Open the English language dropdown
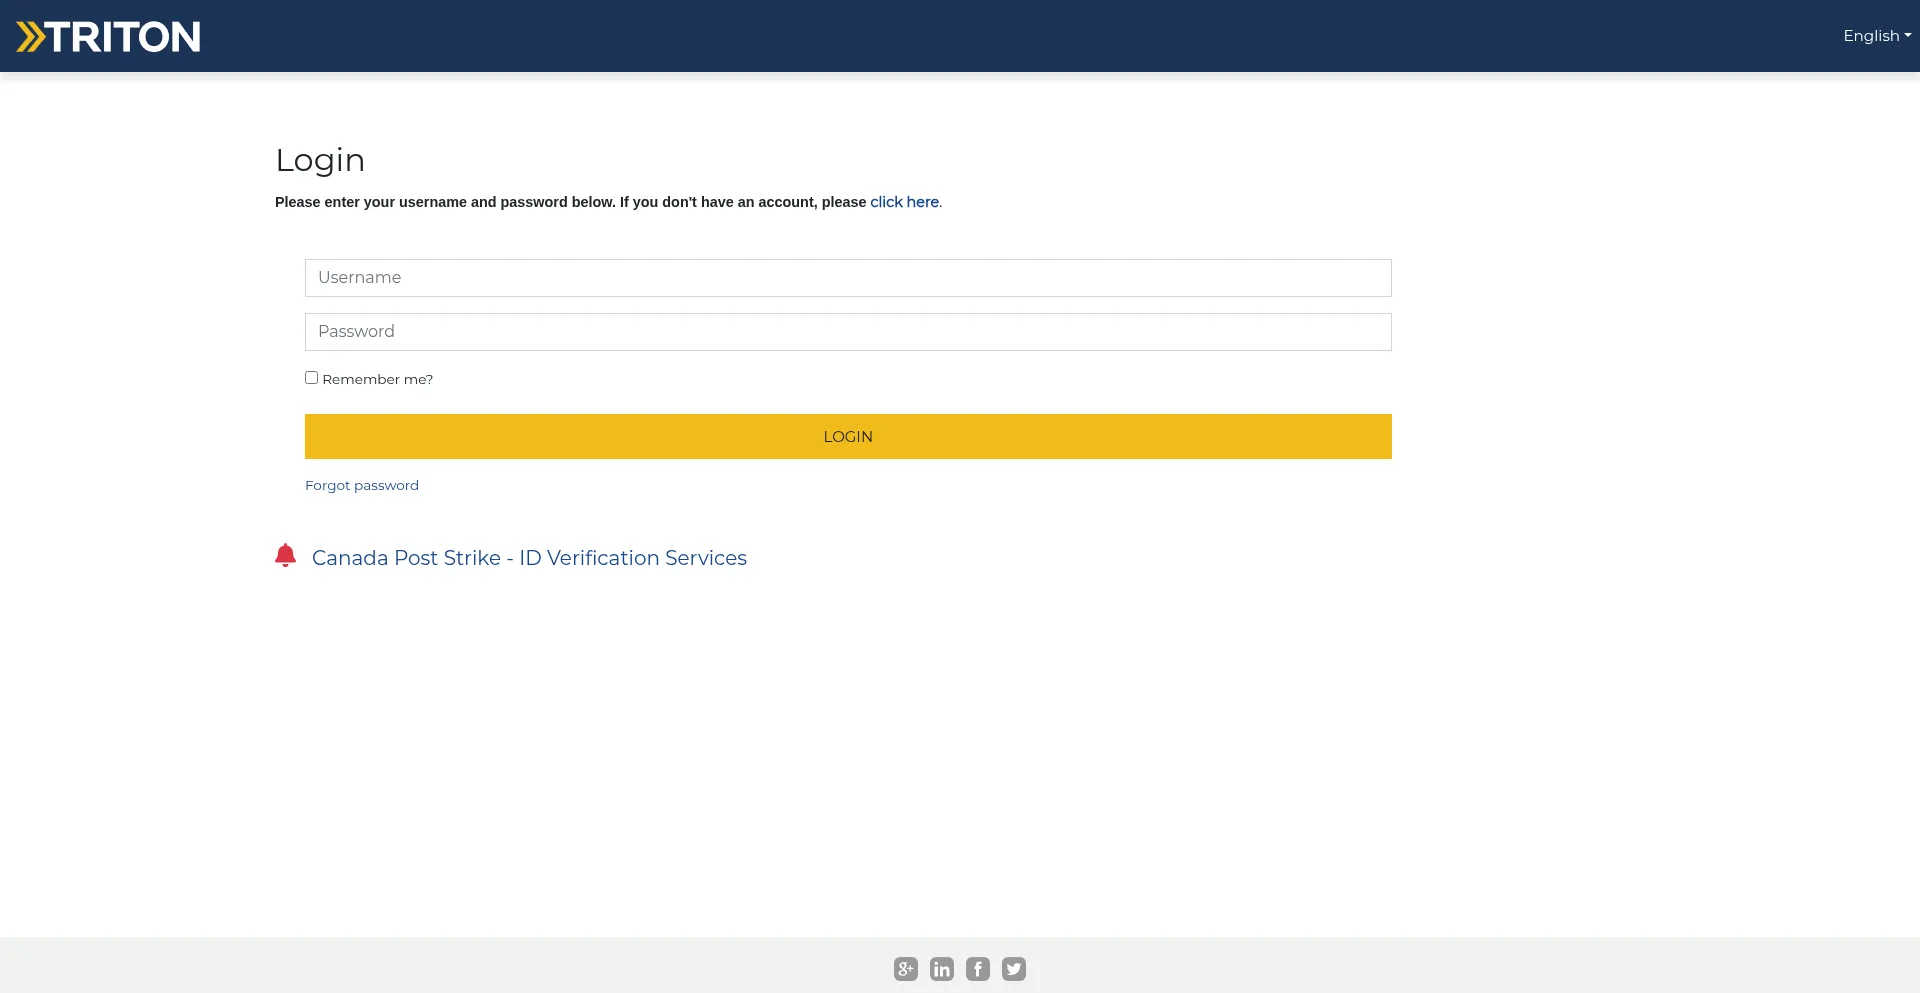This screenshot has height=993, width=1920. [1870, 36]
